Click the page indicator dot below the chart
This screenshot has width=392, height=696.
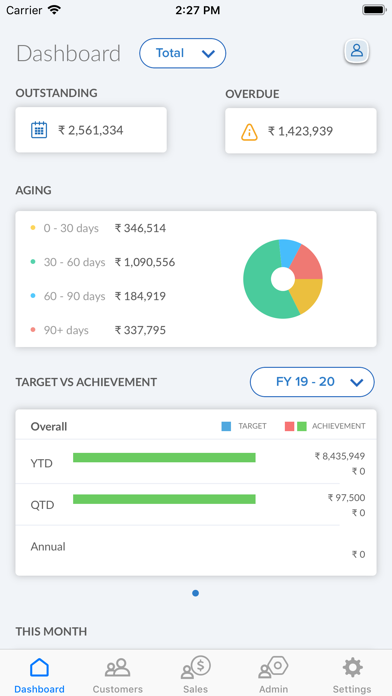click(195, 593)
